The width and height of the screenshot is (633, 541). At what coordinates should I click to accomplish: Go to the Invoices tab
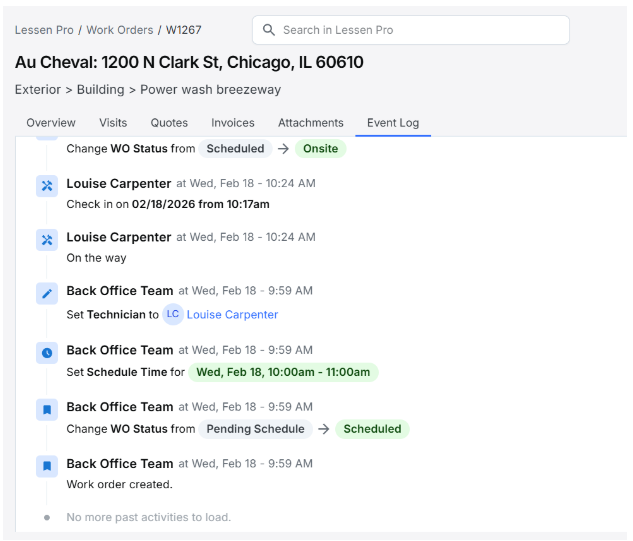[x=233, y=123]
